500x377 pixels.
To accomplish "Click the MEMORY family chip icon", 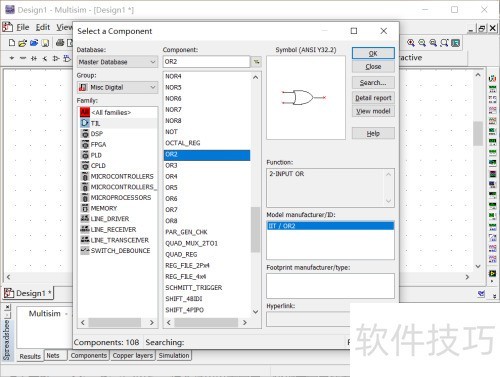I will pos(85,208).
